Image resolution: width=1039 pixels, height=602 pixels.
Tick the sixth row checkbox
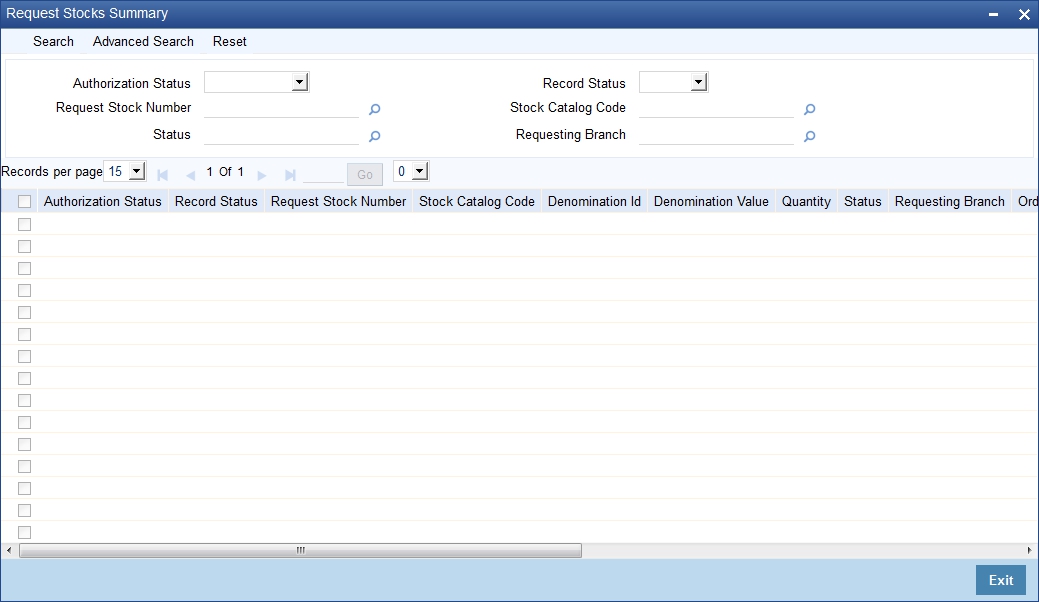click(25, 334)
